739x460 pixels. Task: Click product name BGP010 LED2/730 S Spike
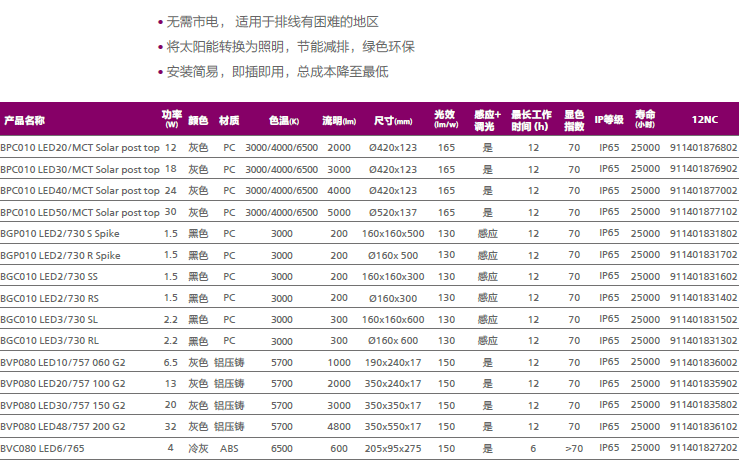[62, 233]
